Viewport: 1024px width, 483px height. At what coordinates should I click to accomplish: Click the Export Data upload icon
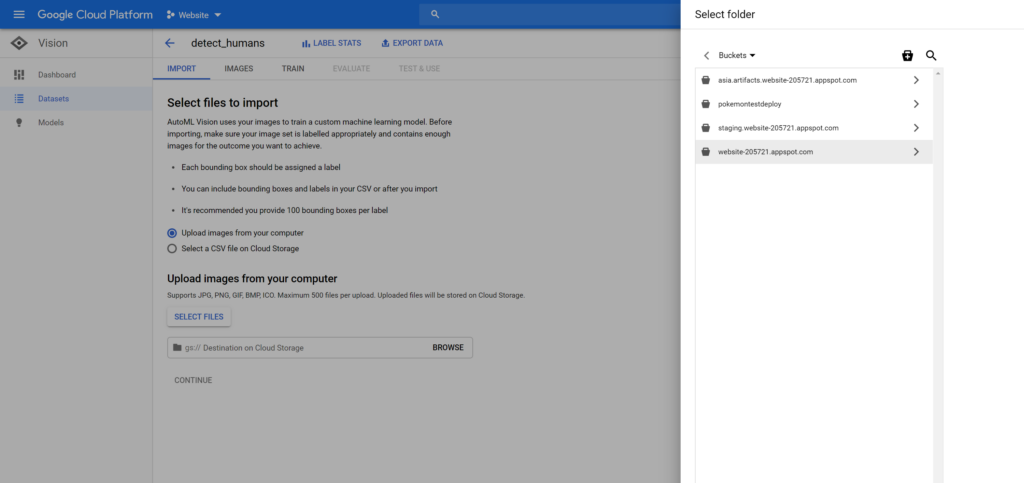coord(385,43)
